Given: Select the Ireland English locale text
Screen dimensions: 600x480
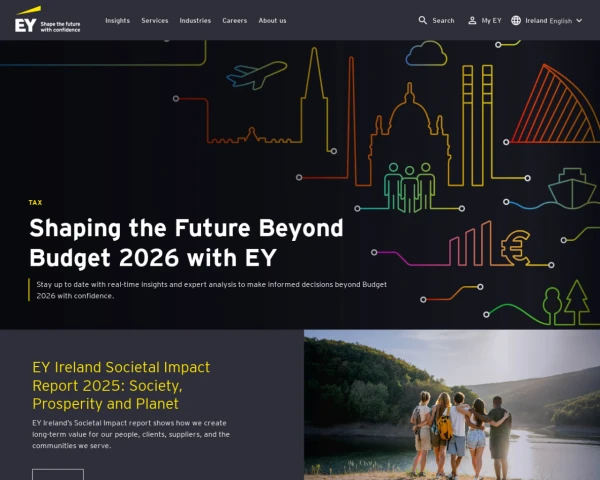Looking at the screenshot, I should 548,21.
